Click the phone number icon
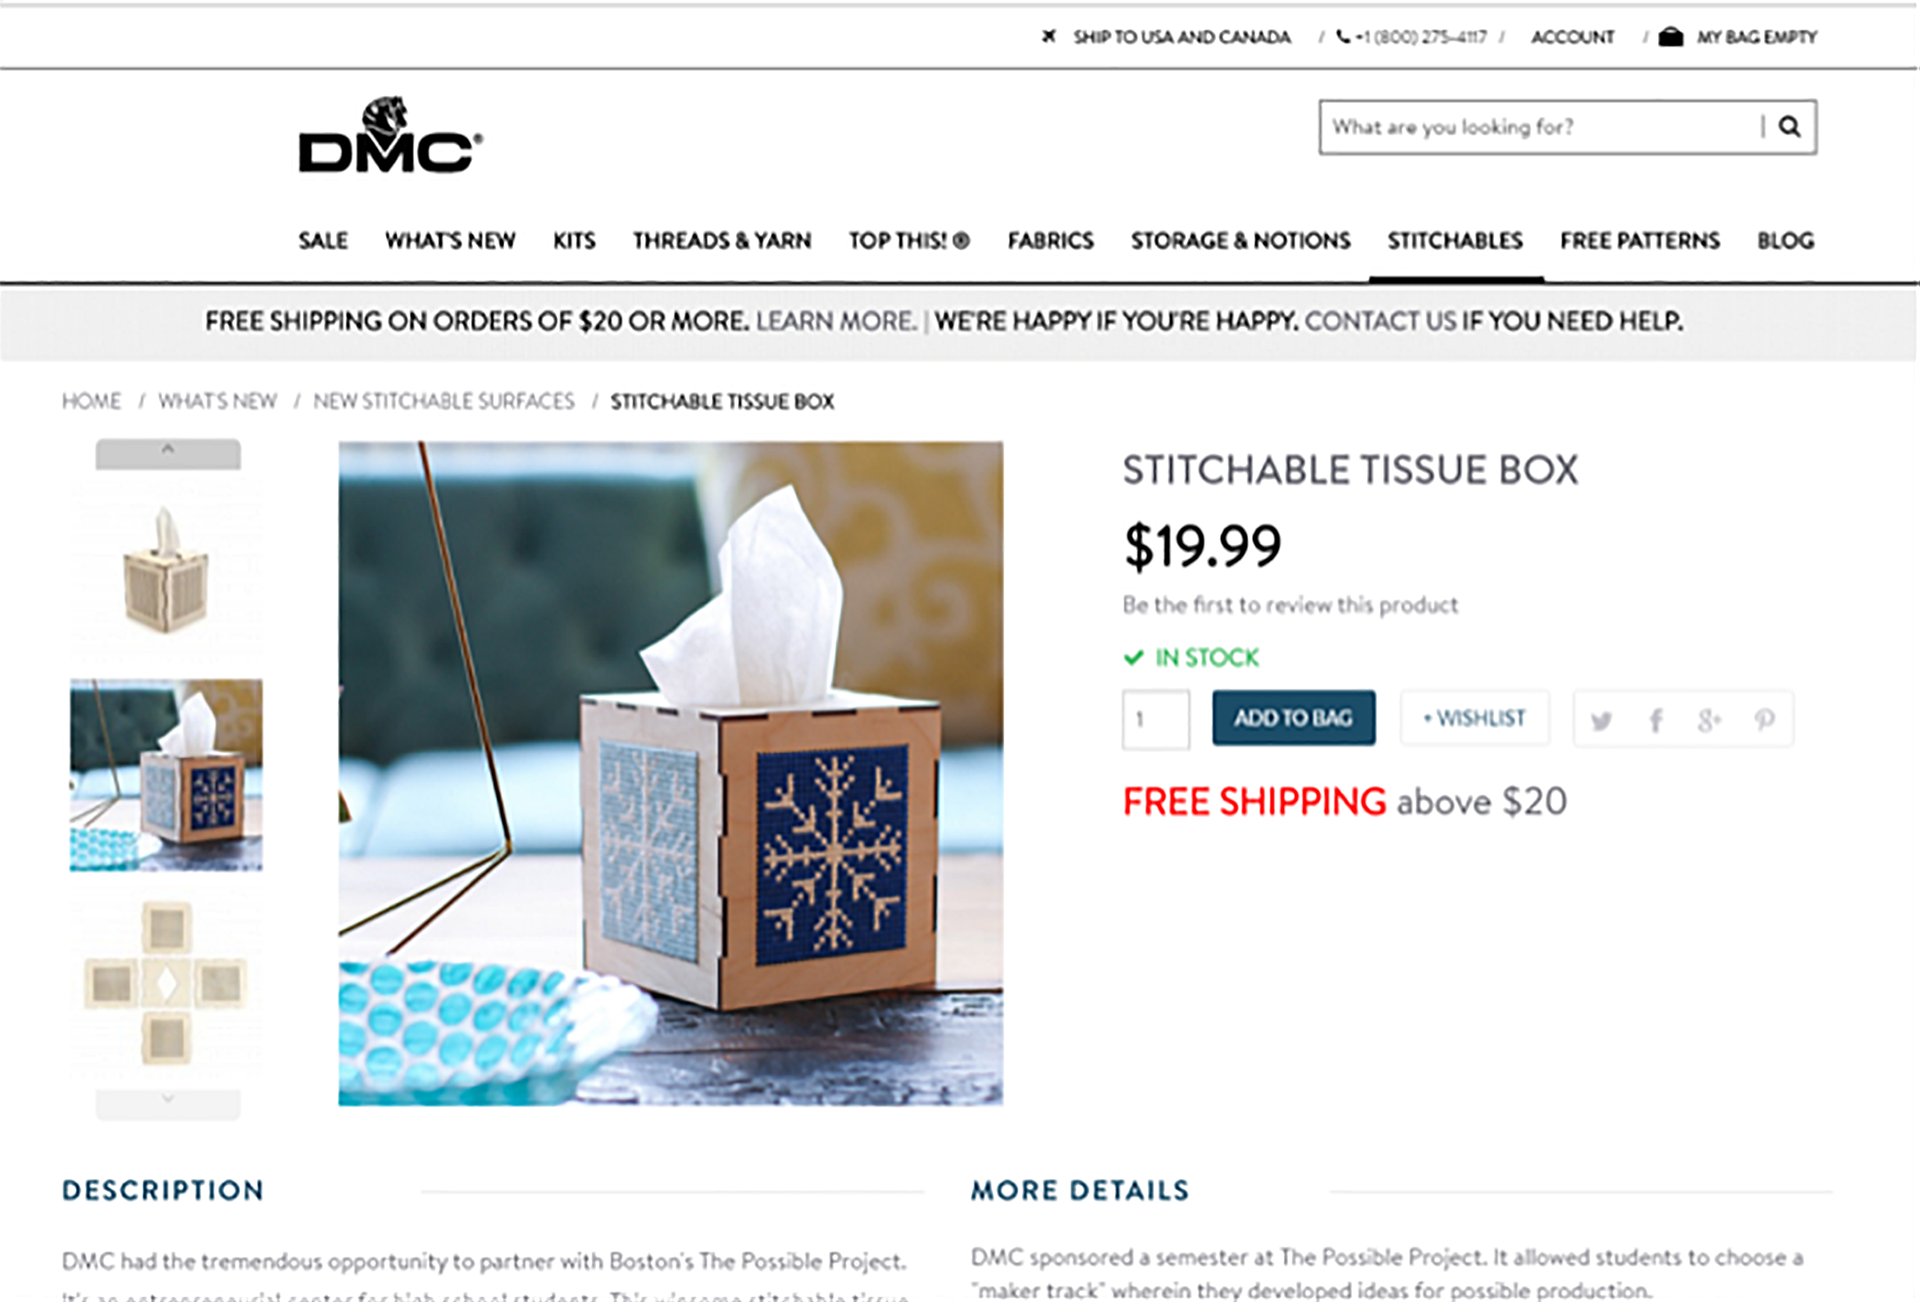 [1343, 37]
